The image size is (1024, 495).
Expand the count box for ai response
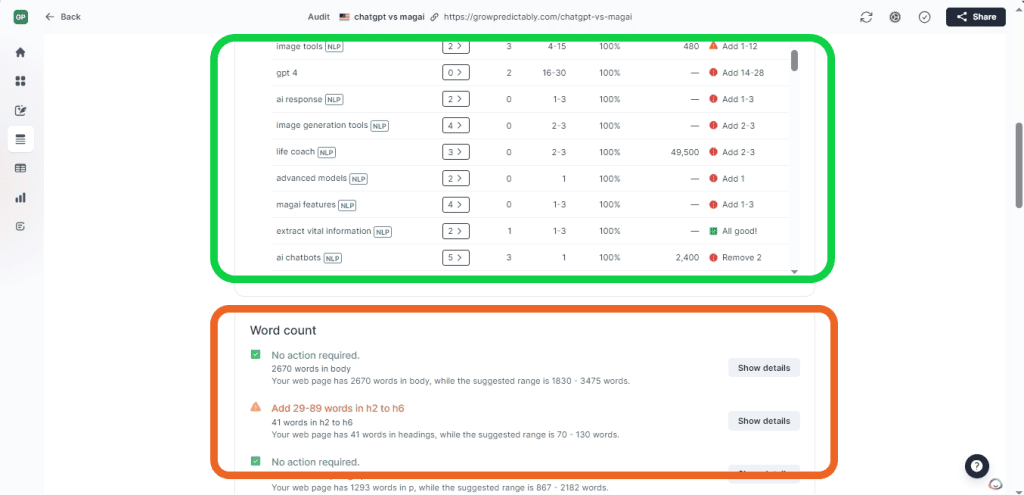(455, 99)
